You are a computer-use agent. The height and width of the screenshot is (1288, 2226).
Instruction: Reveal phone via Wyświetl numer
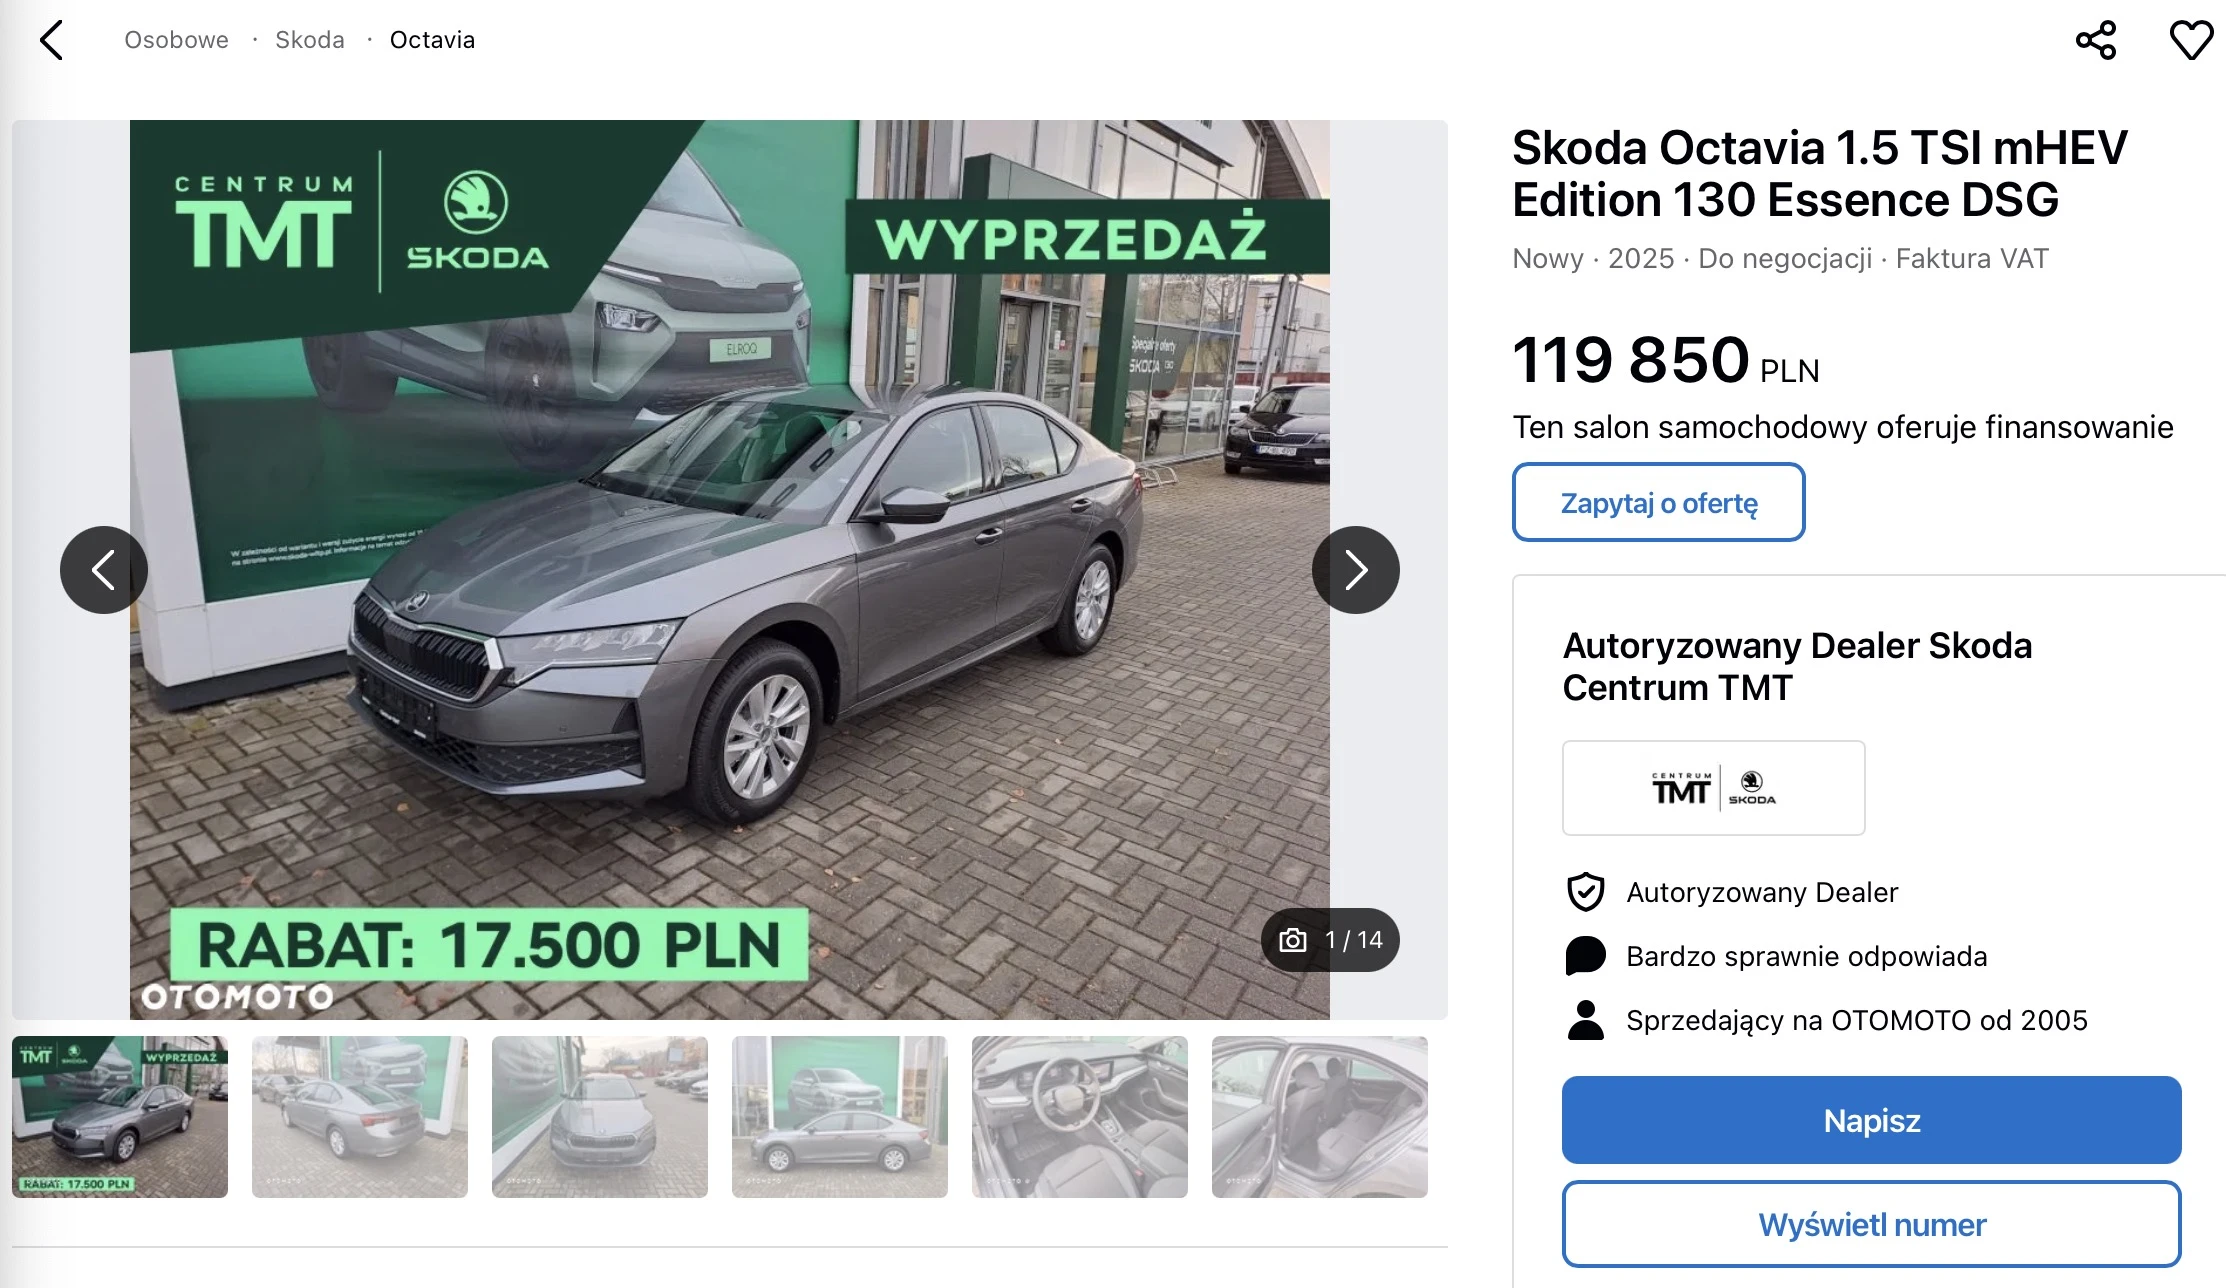pos(1872,1225)
